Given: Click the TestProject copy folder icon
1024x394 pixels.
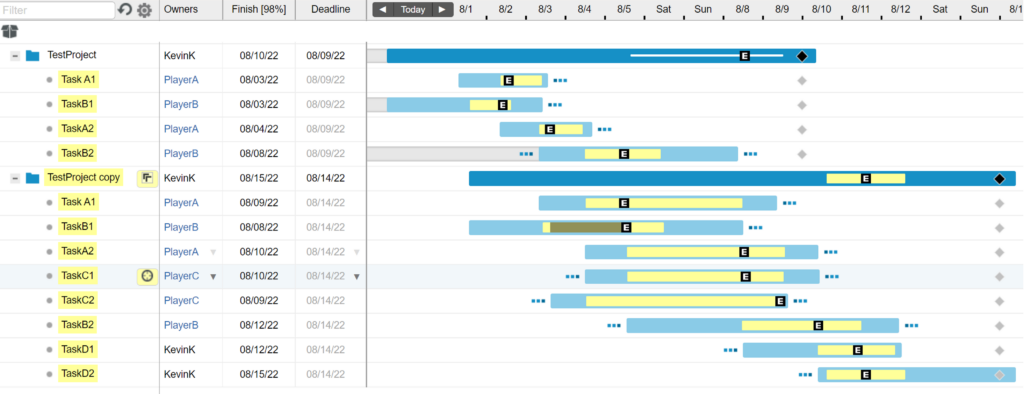Looking at the screenshot, I should click(33, 178).
